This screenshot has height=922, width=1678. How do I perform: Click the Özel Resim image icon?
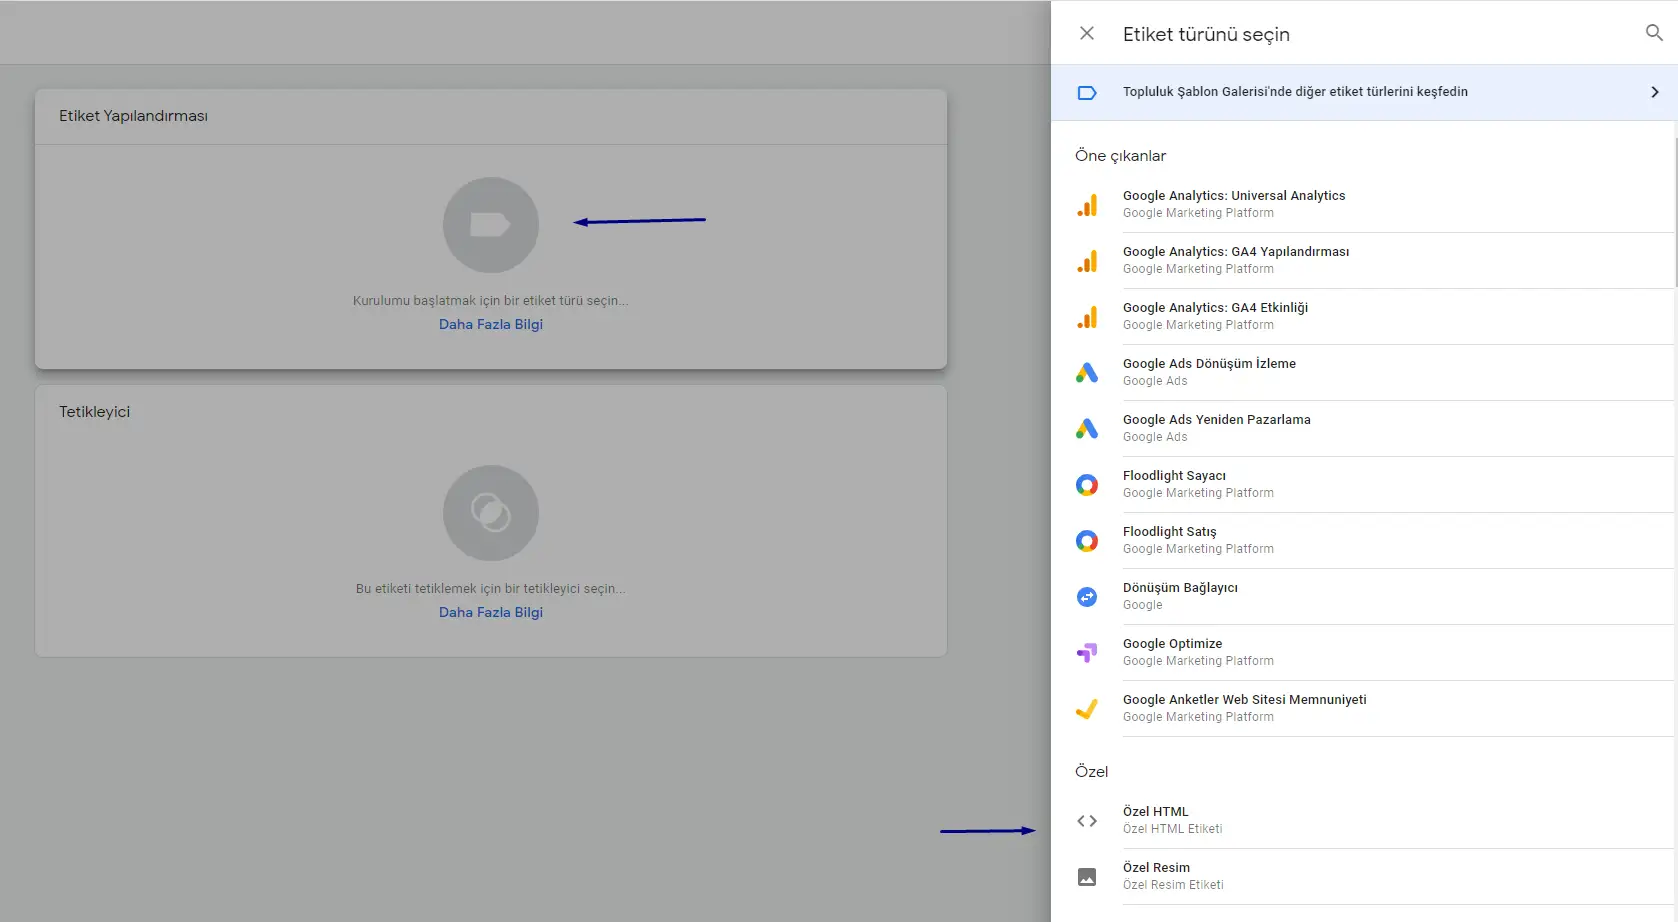click(1087, 877)
